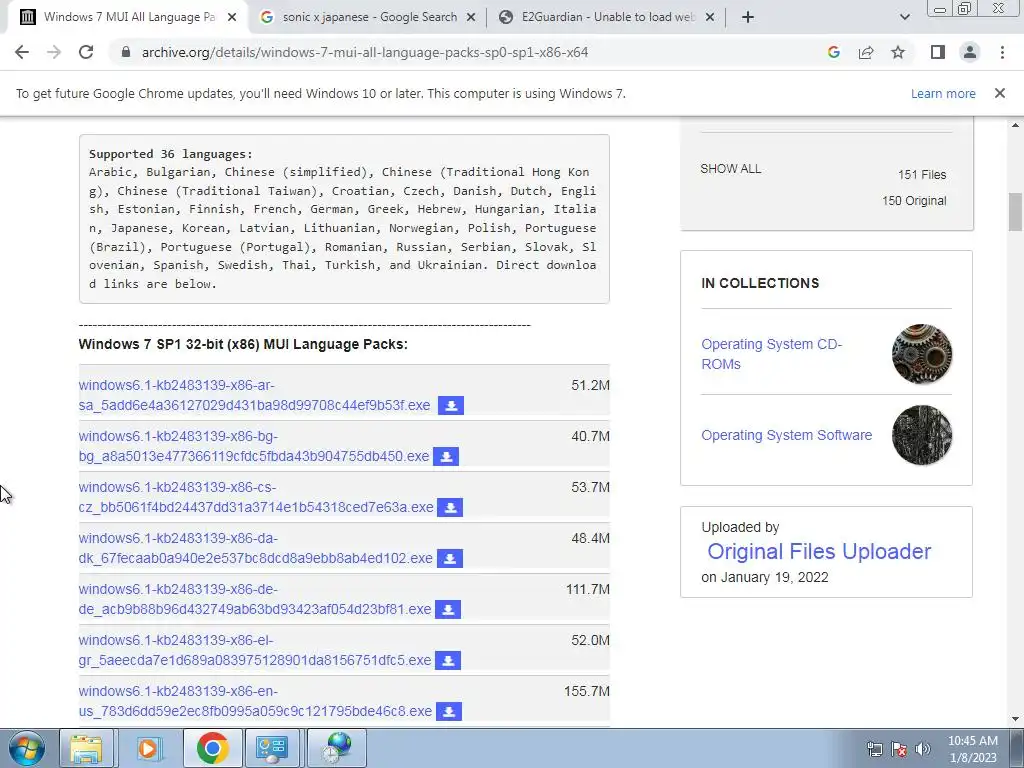1024x768 pixels.
Task: Close the E2Guardian tab
Action: 710,18
